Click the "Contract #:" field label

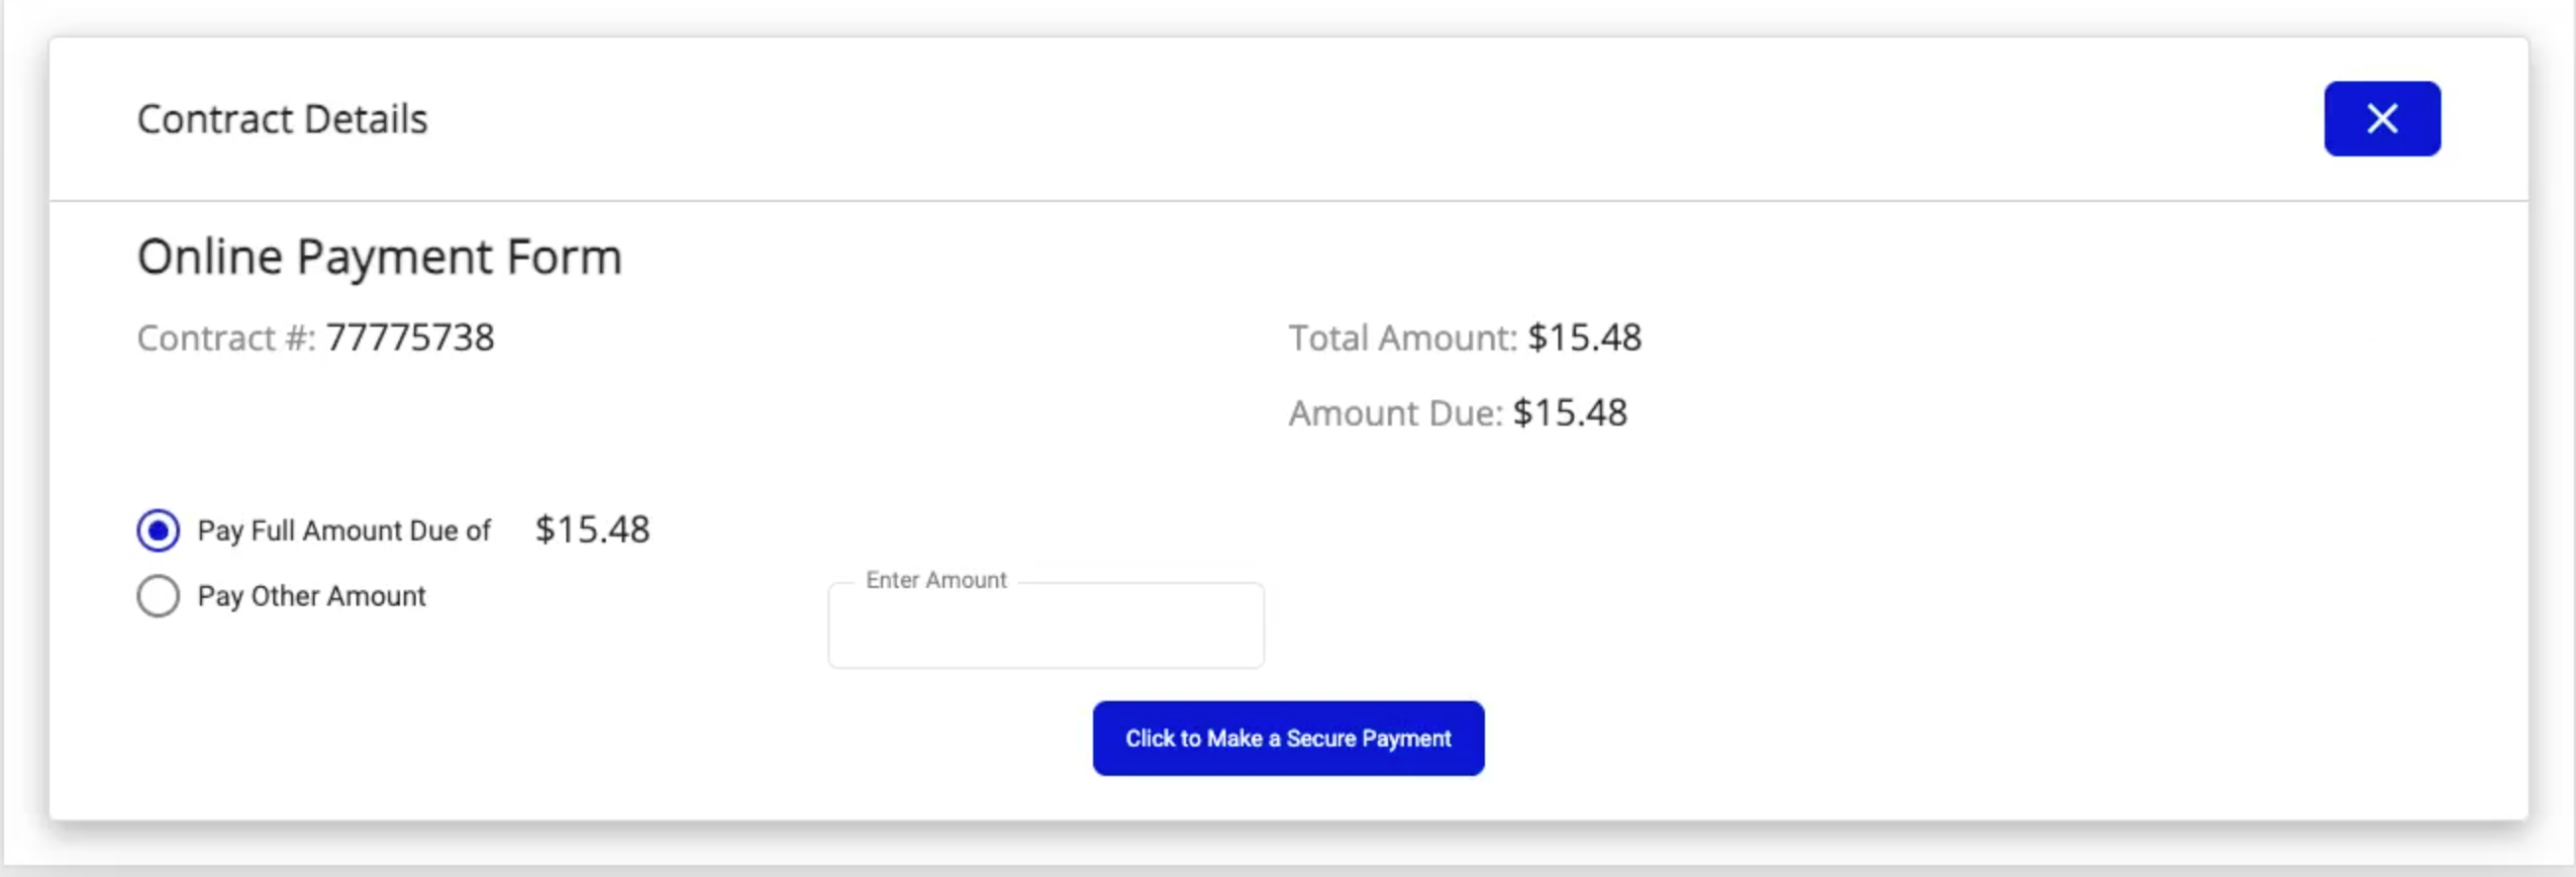[226, 338]
